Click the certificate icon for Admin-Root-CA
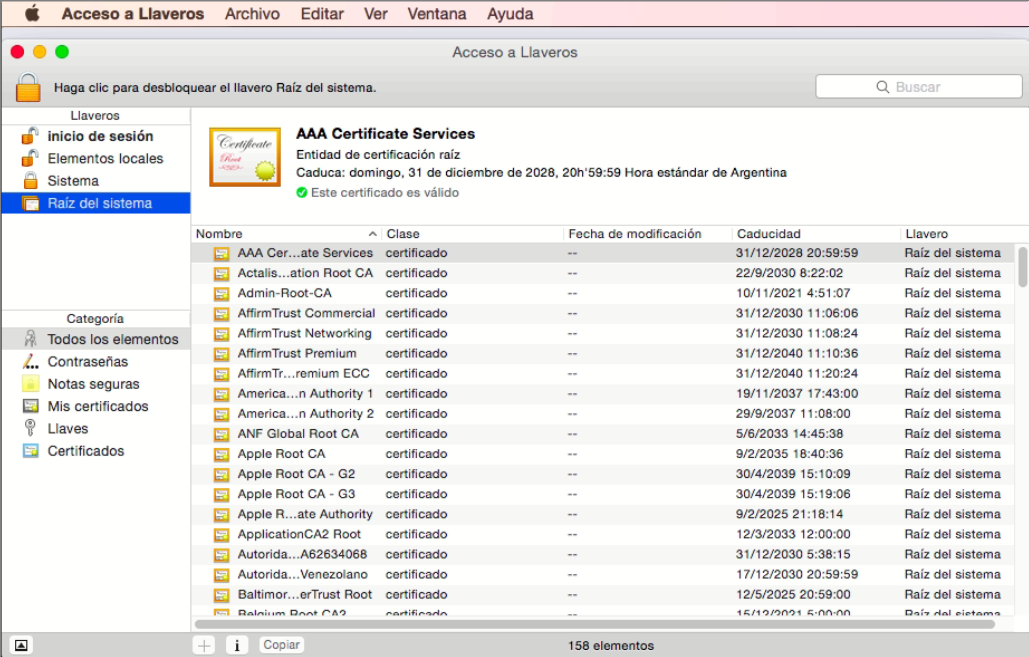The image size is (1029, 657). [222, 293]
